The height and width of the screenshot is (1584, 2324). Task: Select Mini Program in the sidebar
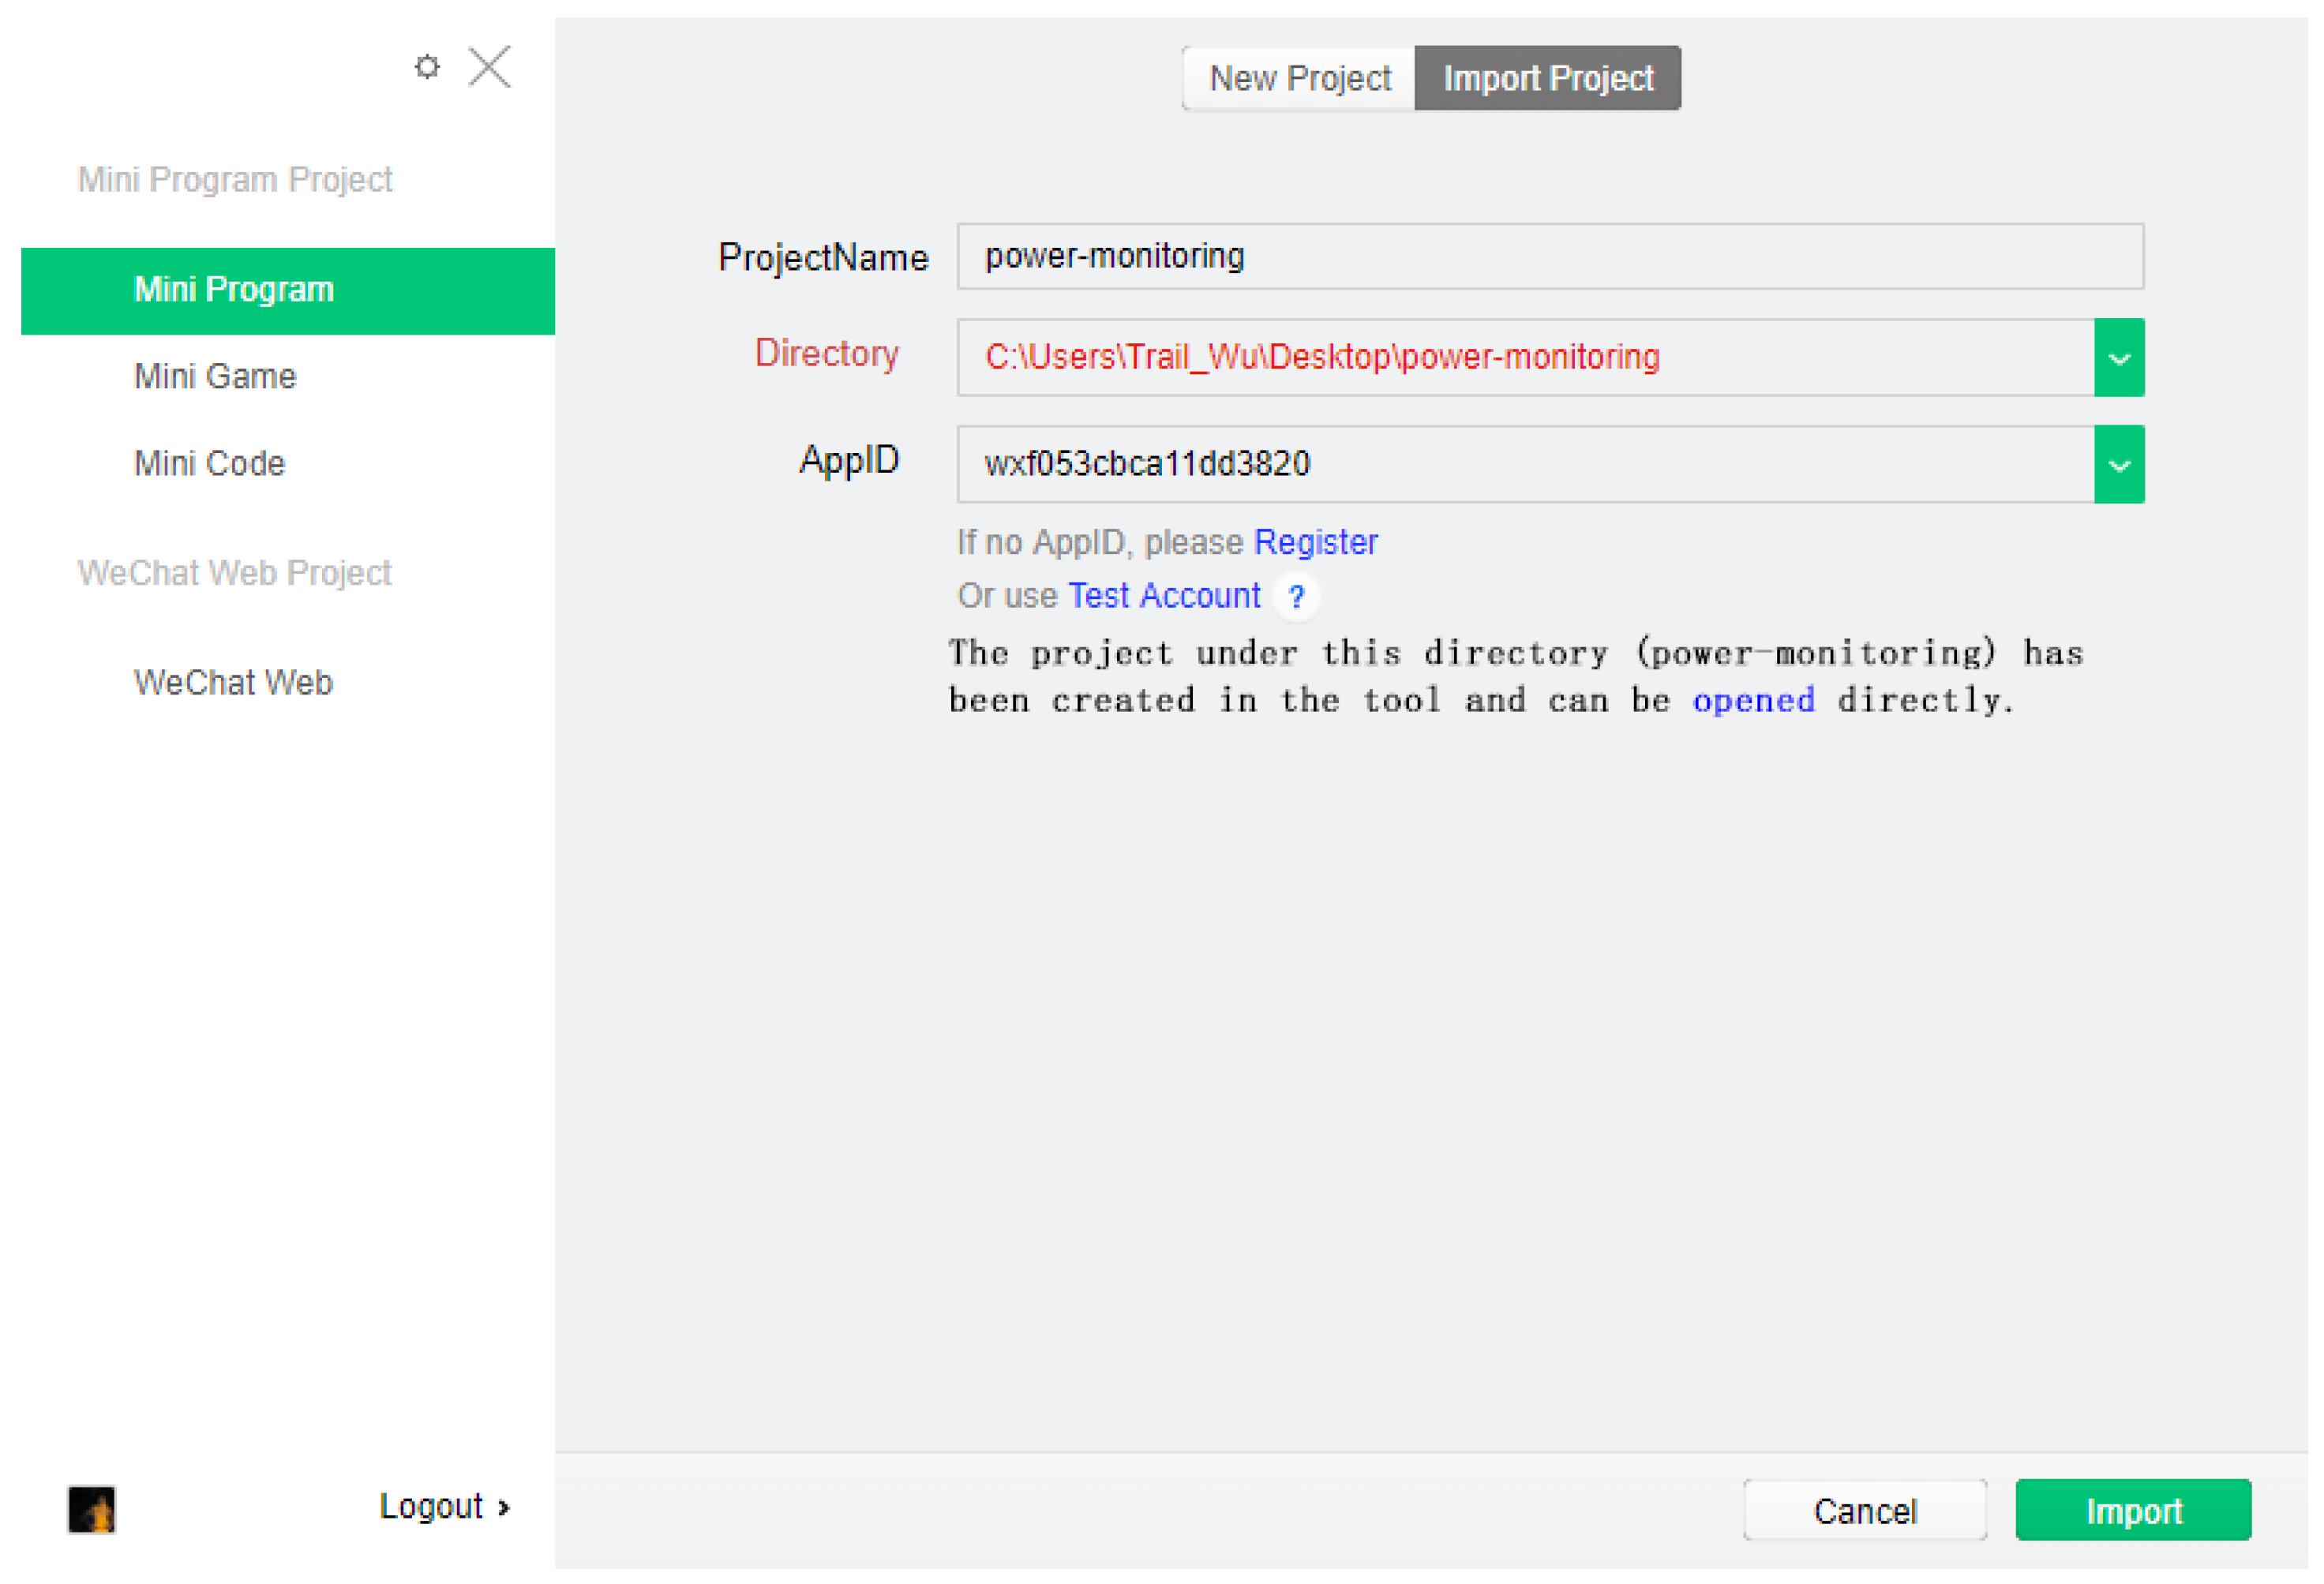[288, 290]
